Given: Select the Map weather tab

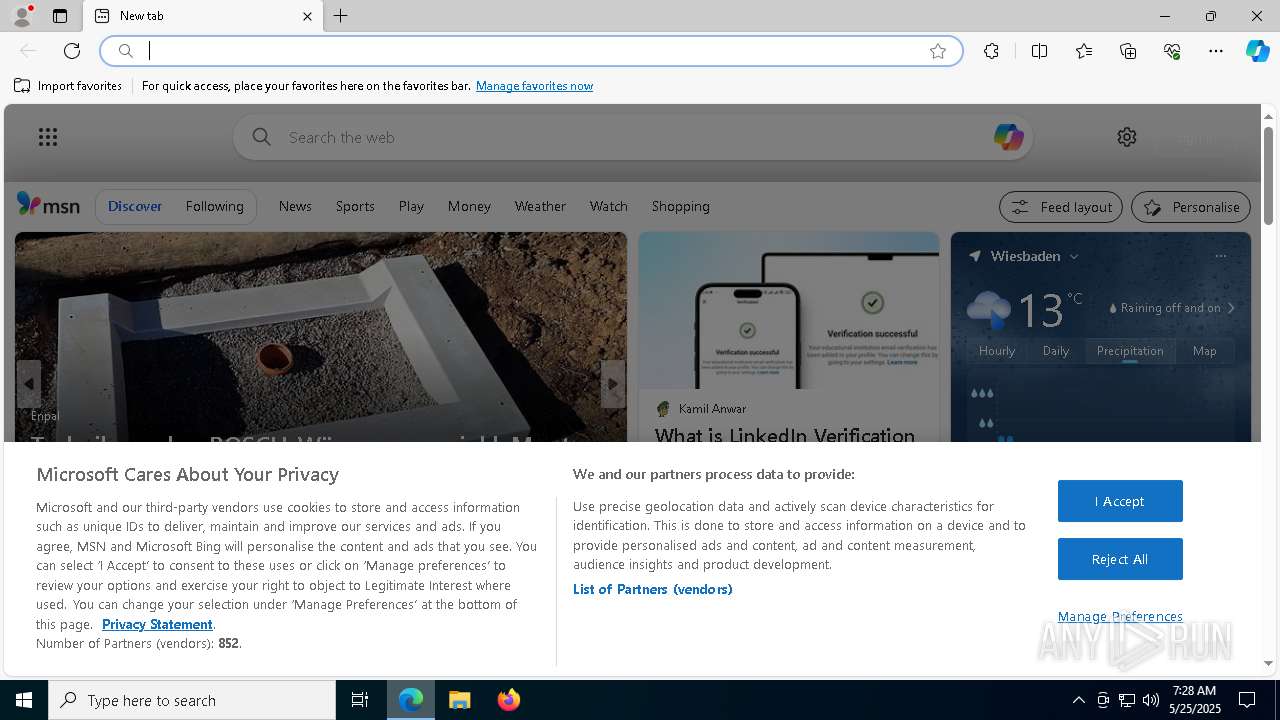Looking at the screenshot, I should (1205, 351).
